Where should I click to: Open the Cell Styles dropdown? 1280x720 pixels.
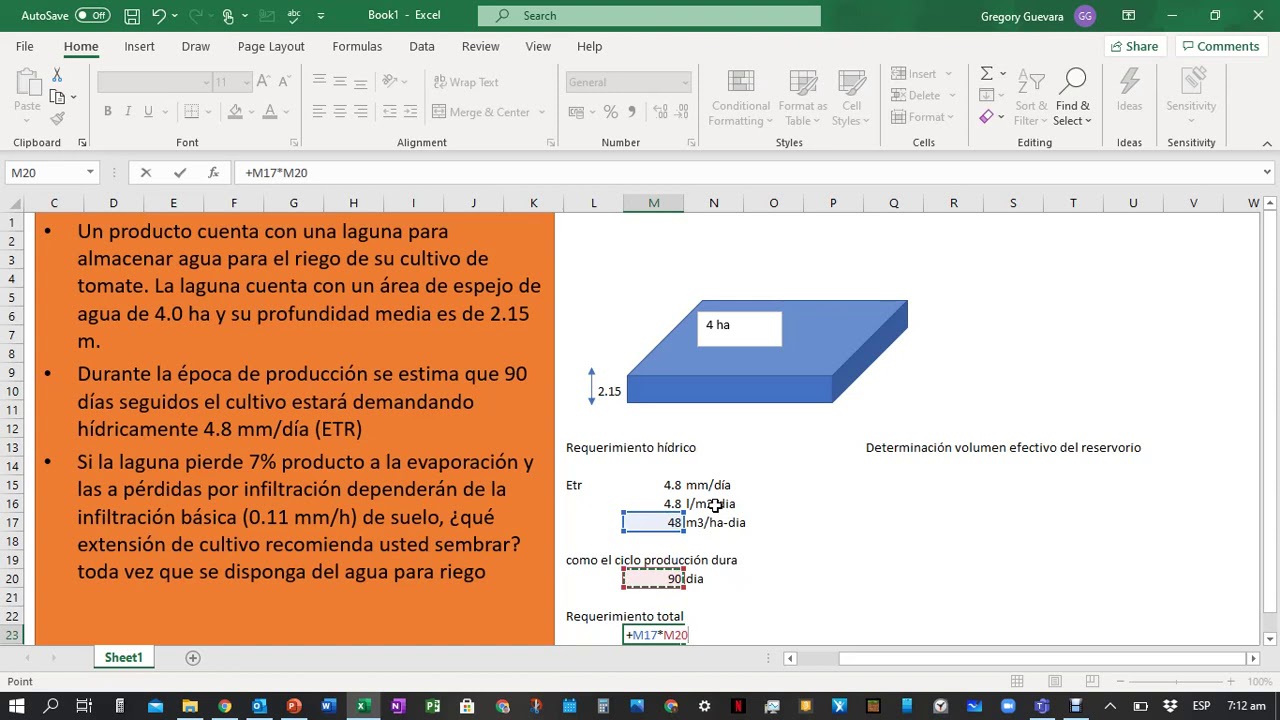(x=852, y=98)
